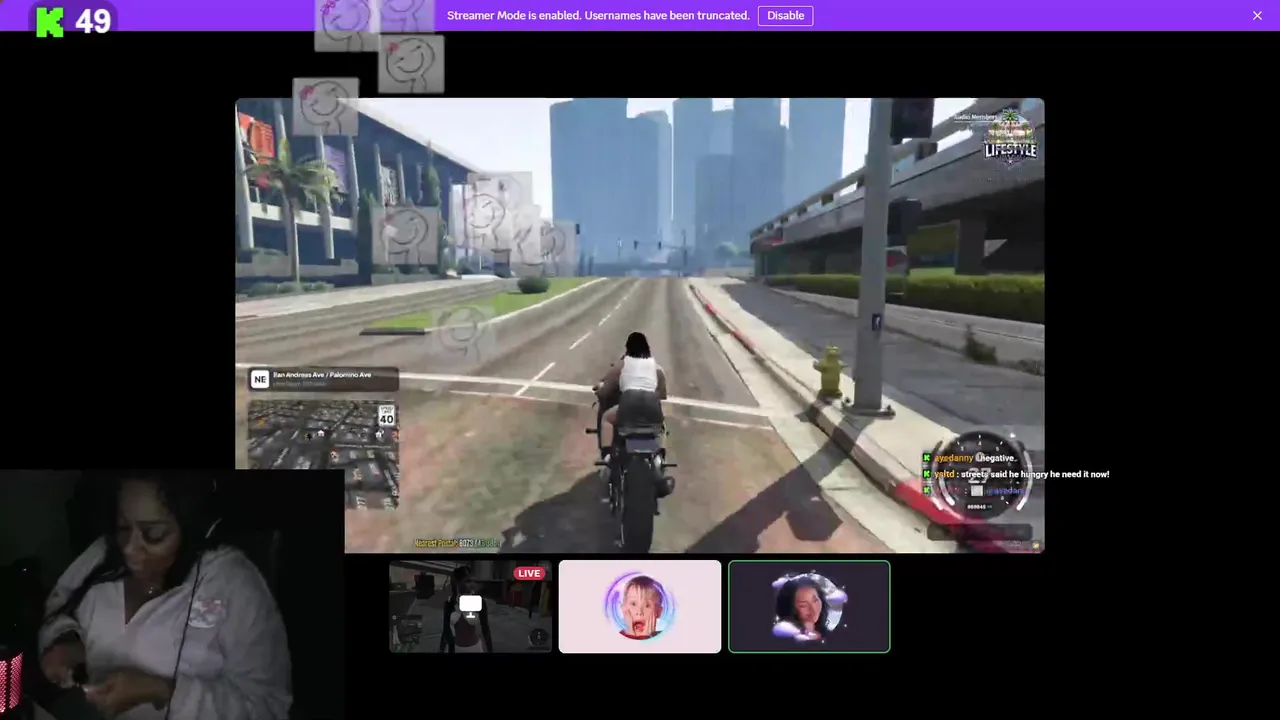The image size is (1280, 720).
Task: Dismiss the Streamer Mode banner
Action: [1257, 15]
